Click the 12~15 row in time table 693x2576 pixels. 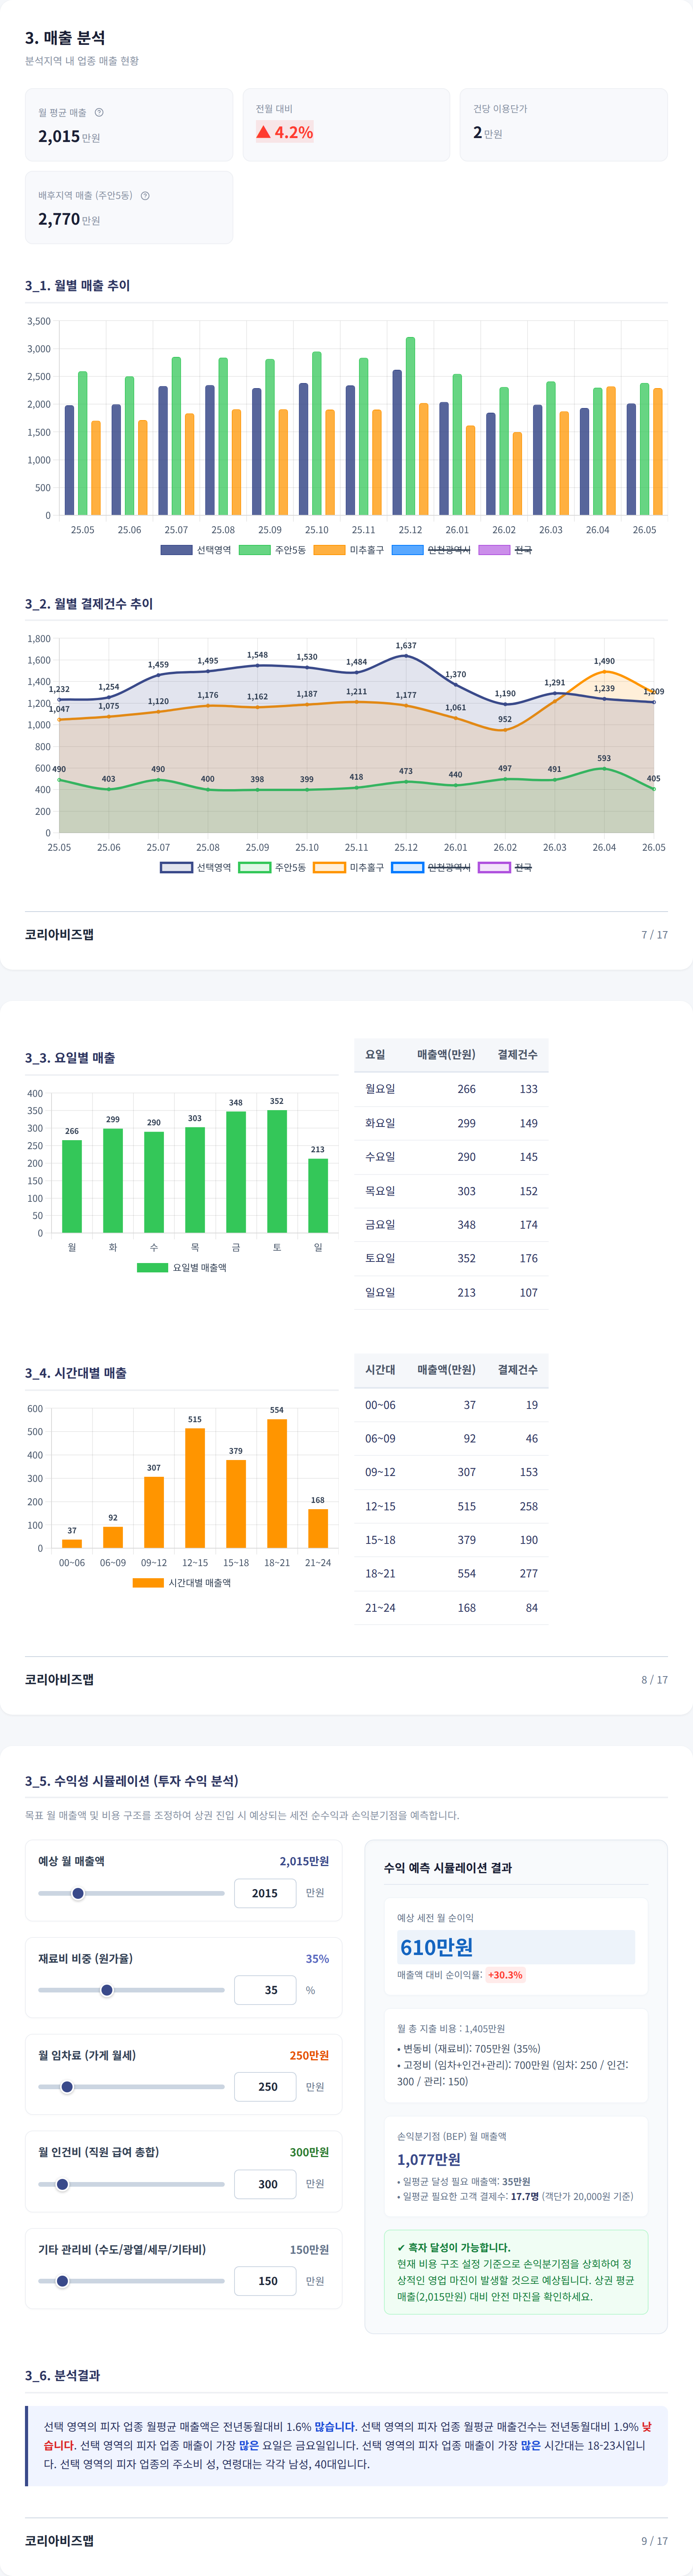(451, 1506)
